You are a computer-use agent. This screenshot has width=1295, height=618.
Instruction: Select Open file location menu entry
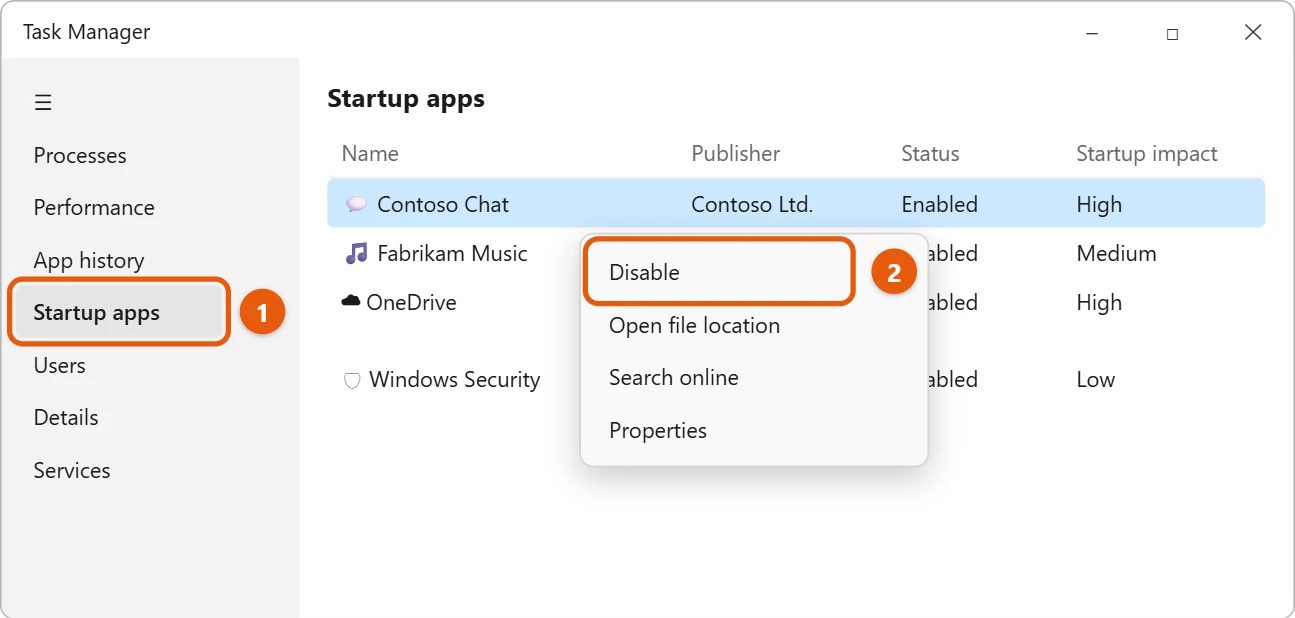point(695,325)
